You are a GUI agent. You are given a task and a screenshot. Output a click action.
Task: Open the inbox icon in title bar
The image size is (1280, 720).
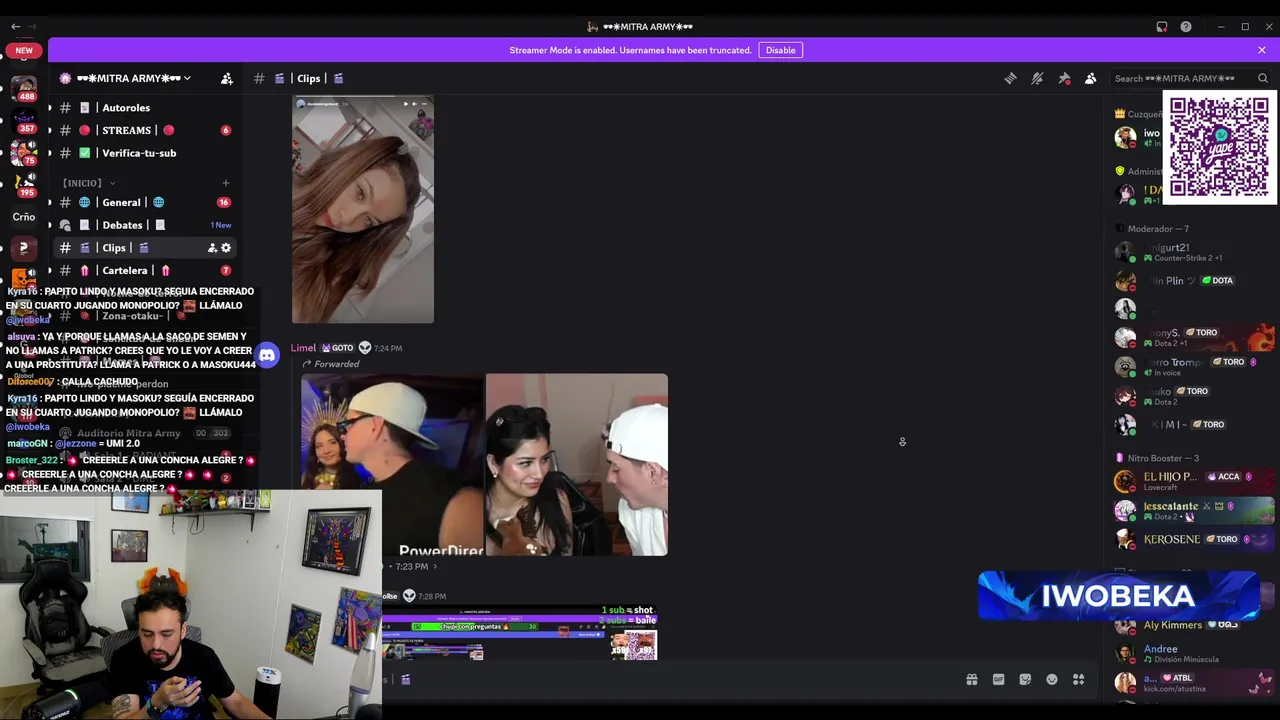1161,27
